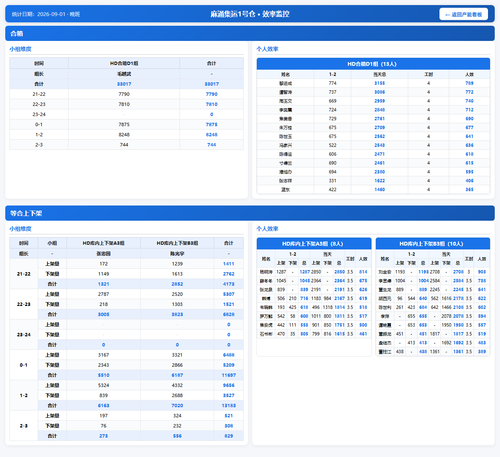
Task: Click the value 1045 in A3 personal table
Action: click(x=281, y=281)
